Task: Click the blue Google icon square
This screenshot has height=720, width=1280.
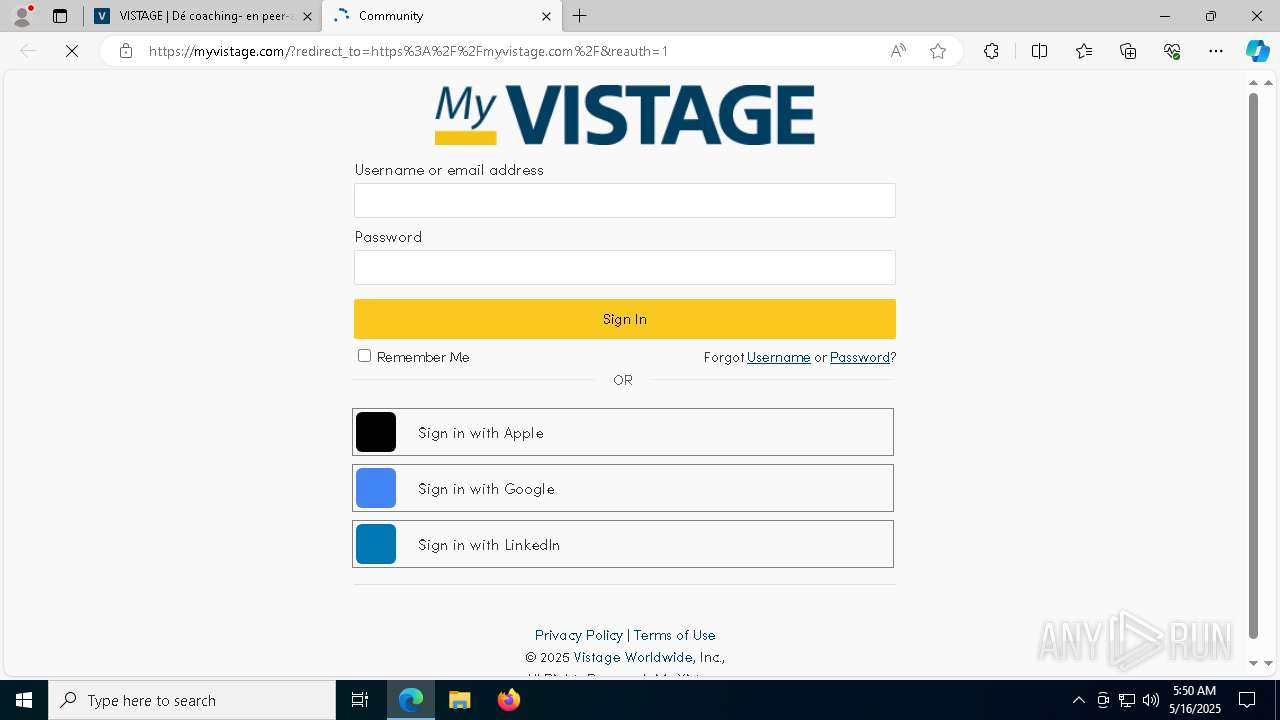Action: coord(376,488)
